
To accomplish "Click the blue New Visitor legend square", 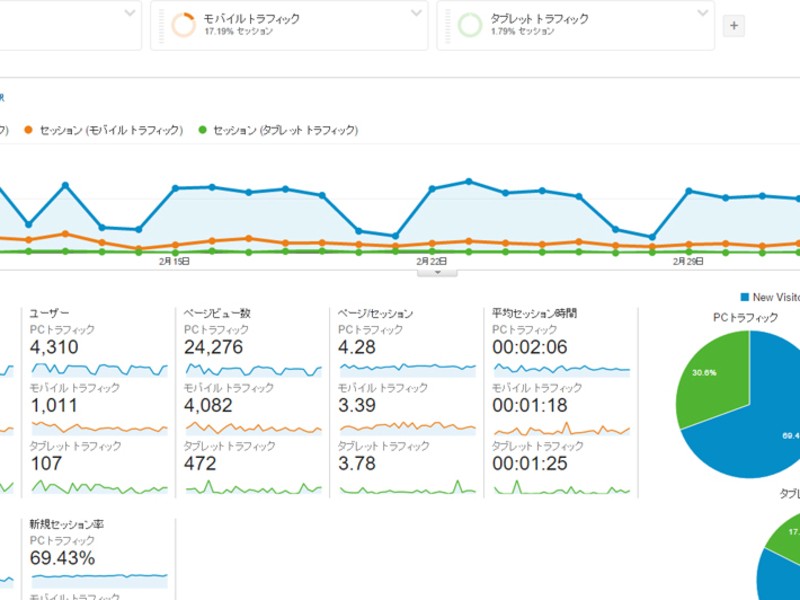I will pyautogui.click(x=744, y=297).
